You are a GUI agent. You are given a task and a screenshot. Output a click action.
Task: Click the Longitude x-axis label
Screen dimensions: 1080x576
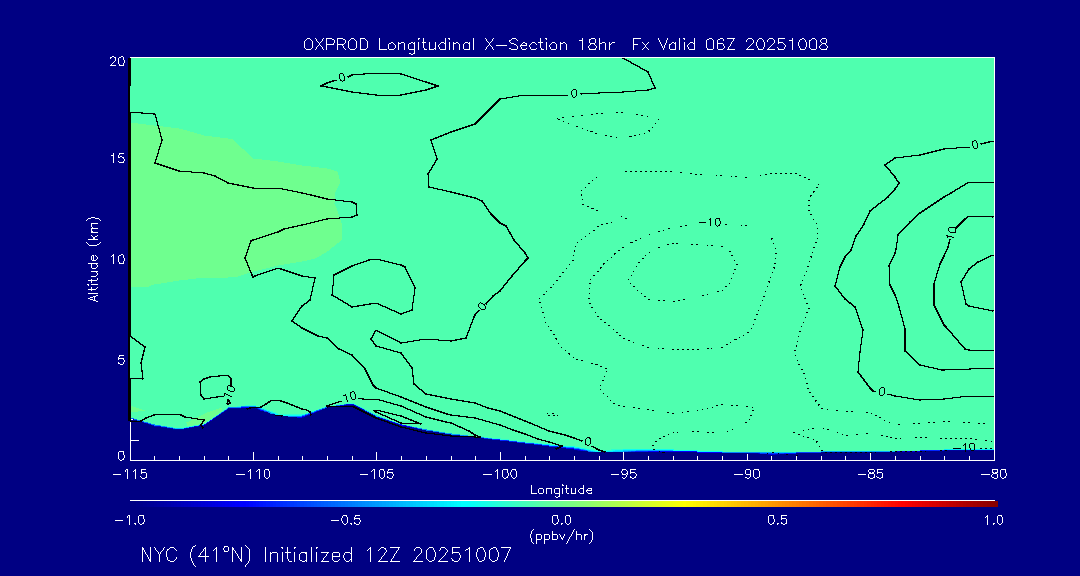click(561, 490)
